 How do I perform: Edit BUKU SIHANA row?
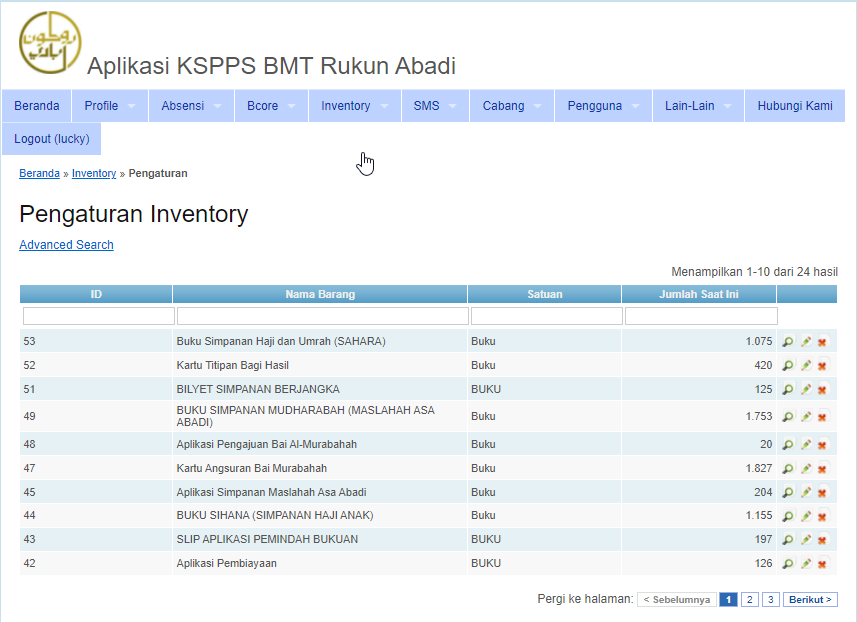[x=806, y=515]
